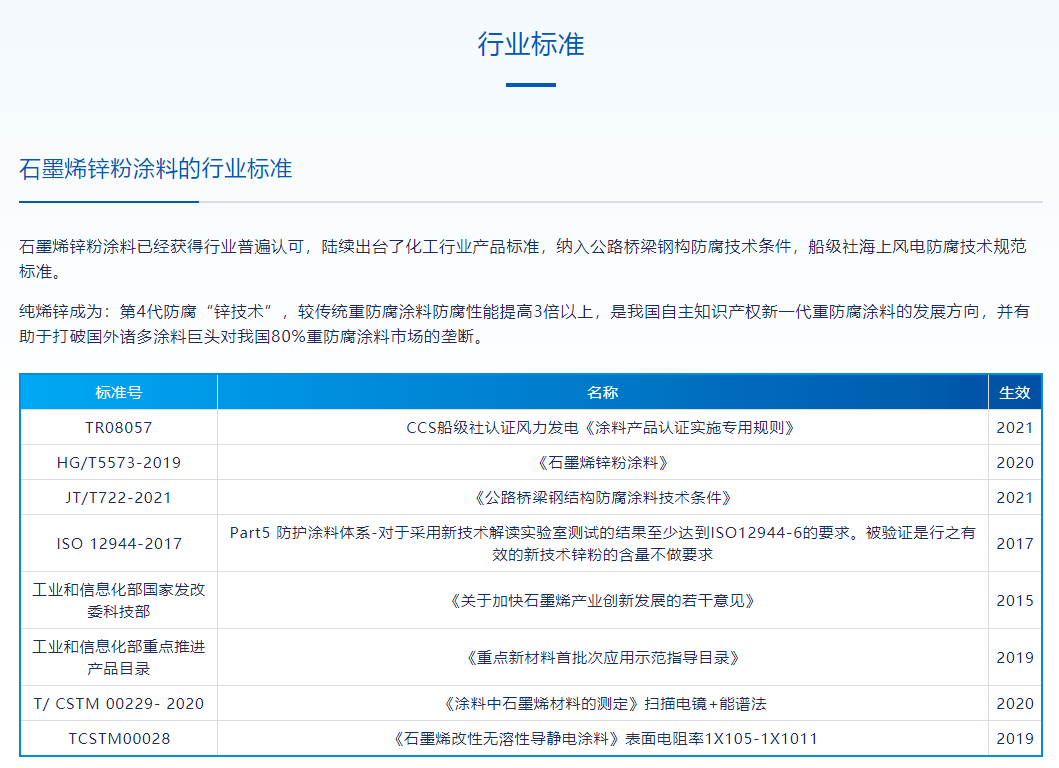Click the TCSTM00028 standard number cell
The image size is (1059, 768).
coord(119,739)
